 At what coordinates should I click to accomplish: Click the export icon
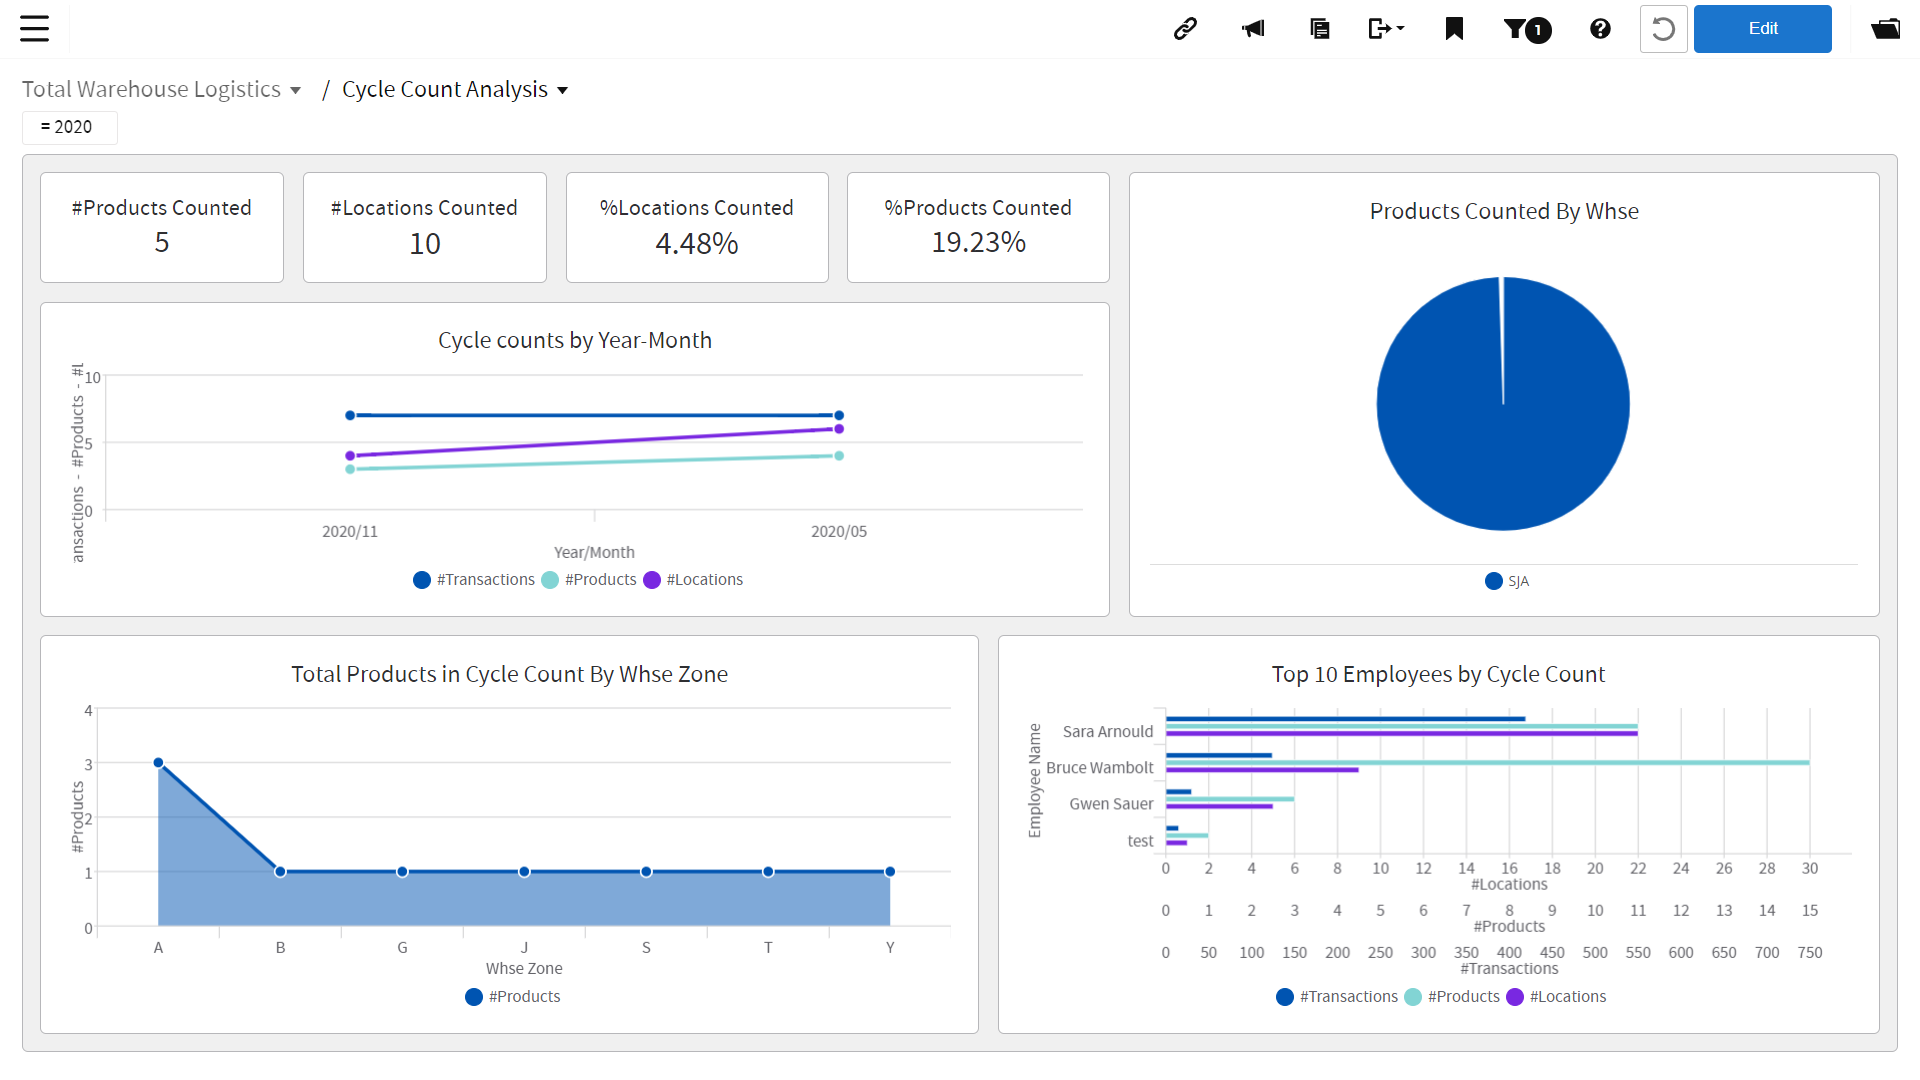pos(1381,29)
